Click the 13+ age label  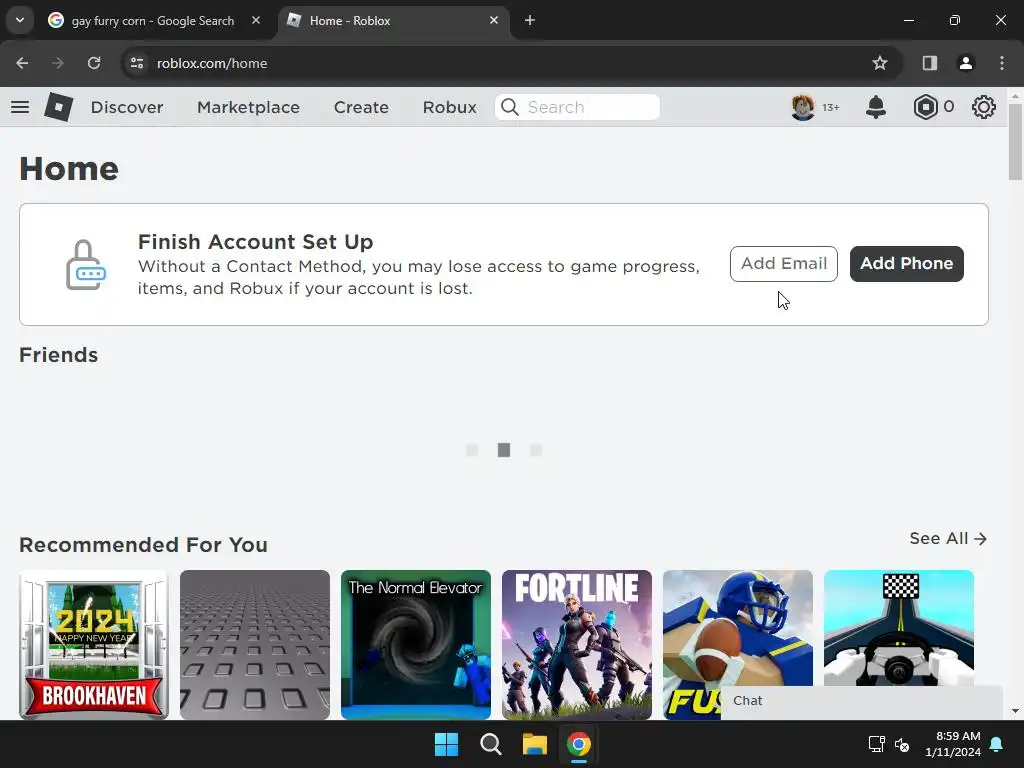coord(831,107)
